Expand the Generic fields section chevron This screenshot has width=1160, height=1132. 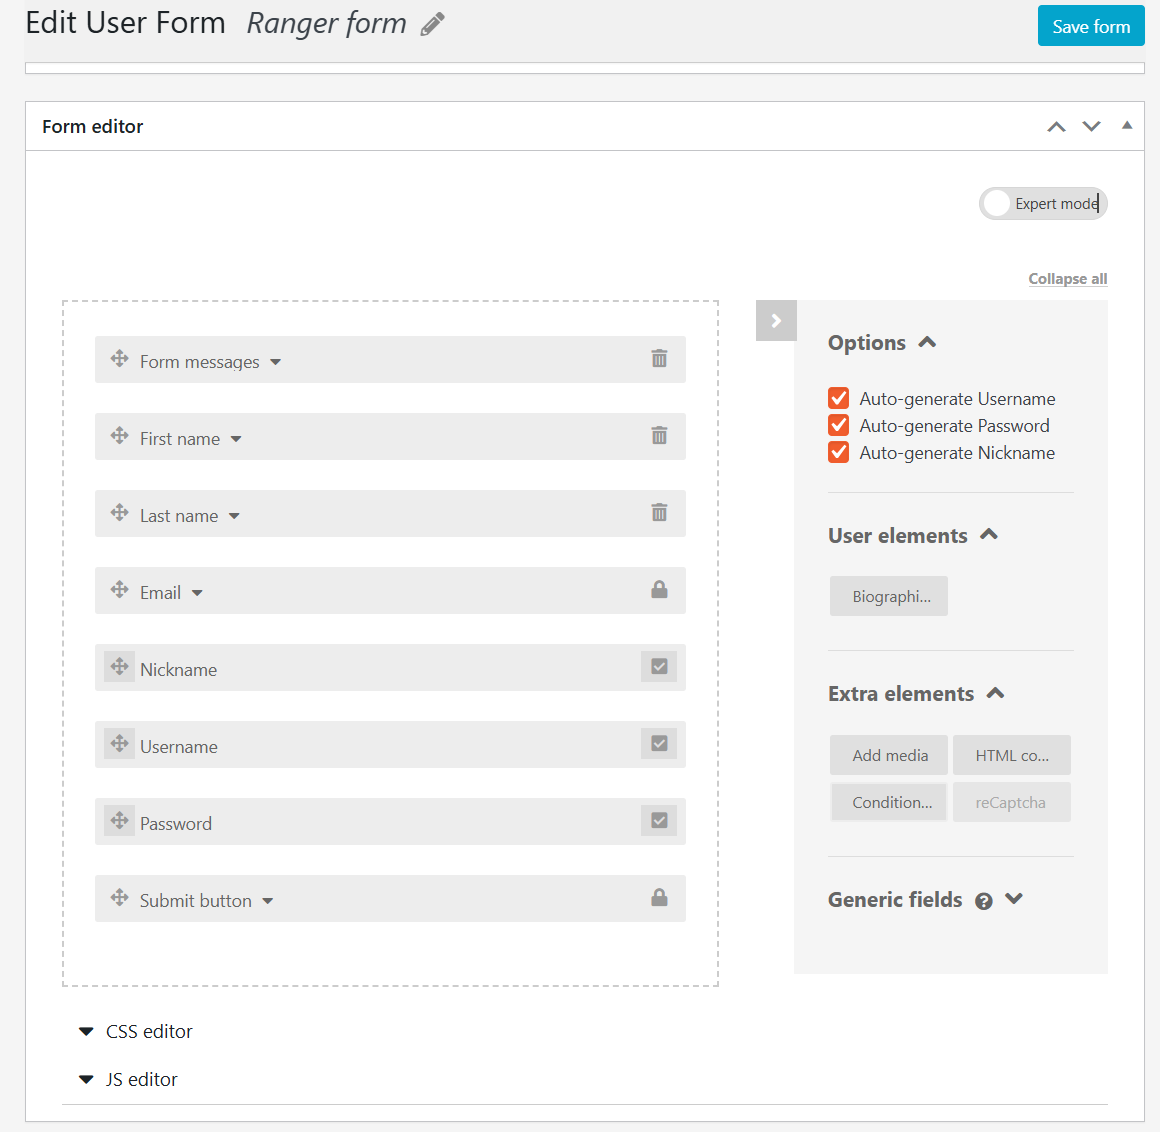(x=1014, y=899)
